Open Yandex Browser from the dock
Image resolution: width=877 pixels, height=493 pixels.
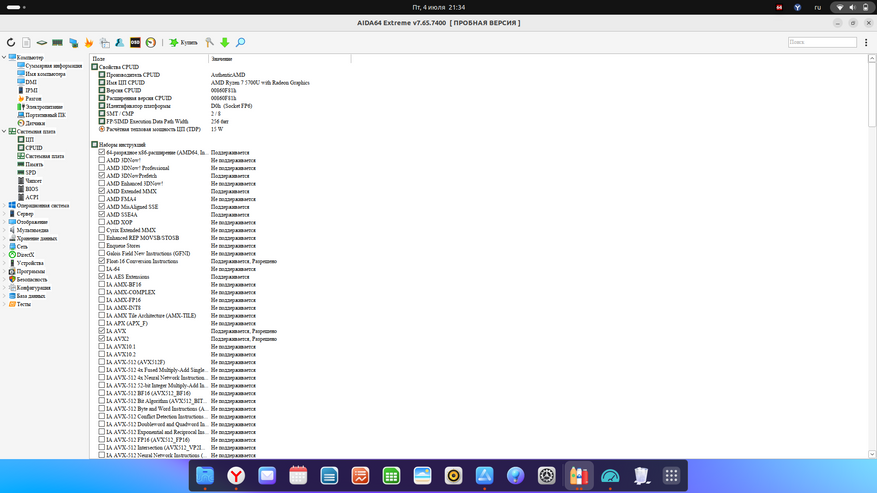click(x=236, y=476)
